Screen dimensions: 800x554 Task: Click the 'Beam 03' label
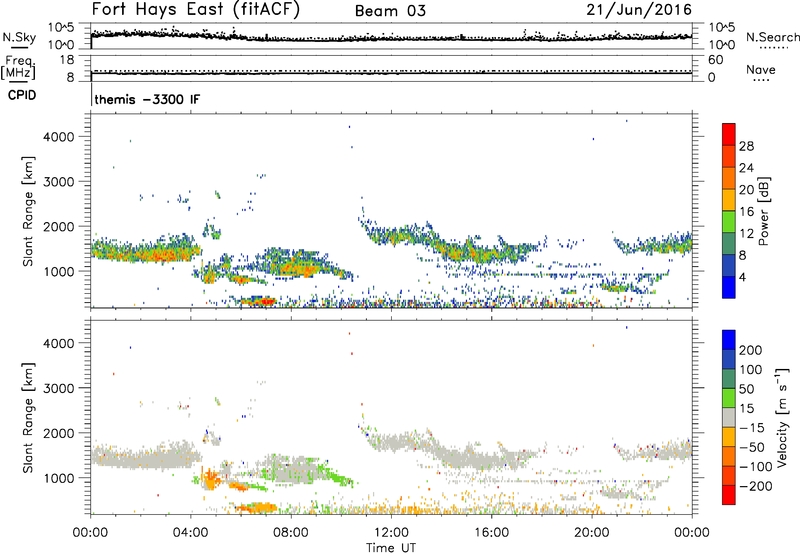pyautogui.click(x=390, y=11)
